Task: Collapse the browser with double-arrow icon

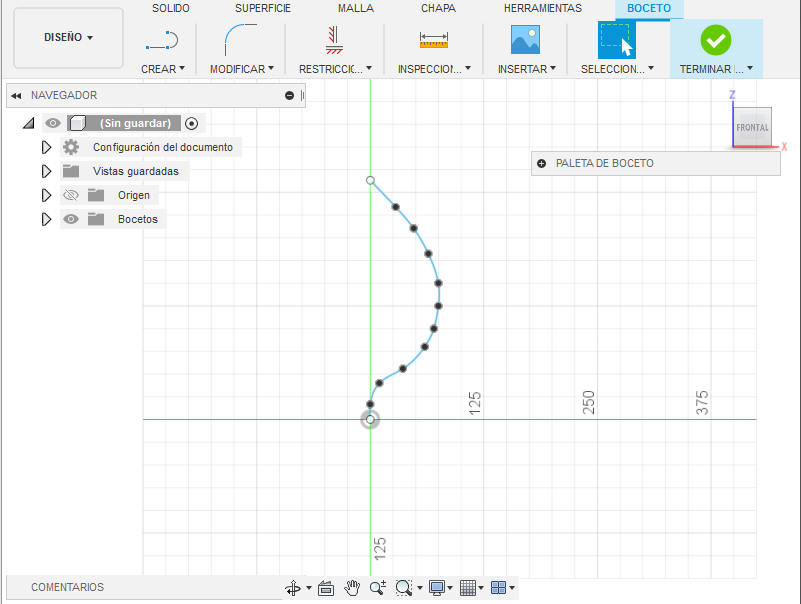Action: click(x=16, y=96)
